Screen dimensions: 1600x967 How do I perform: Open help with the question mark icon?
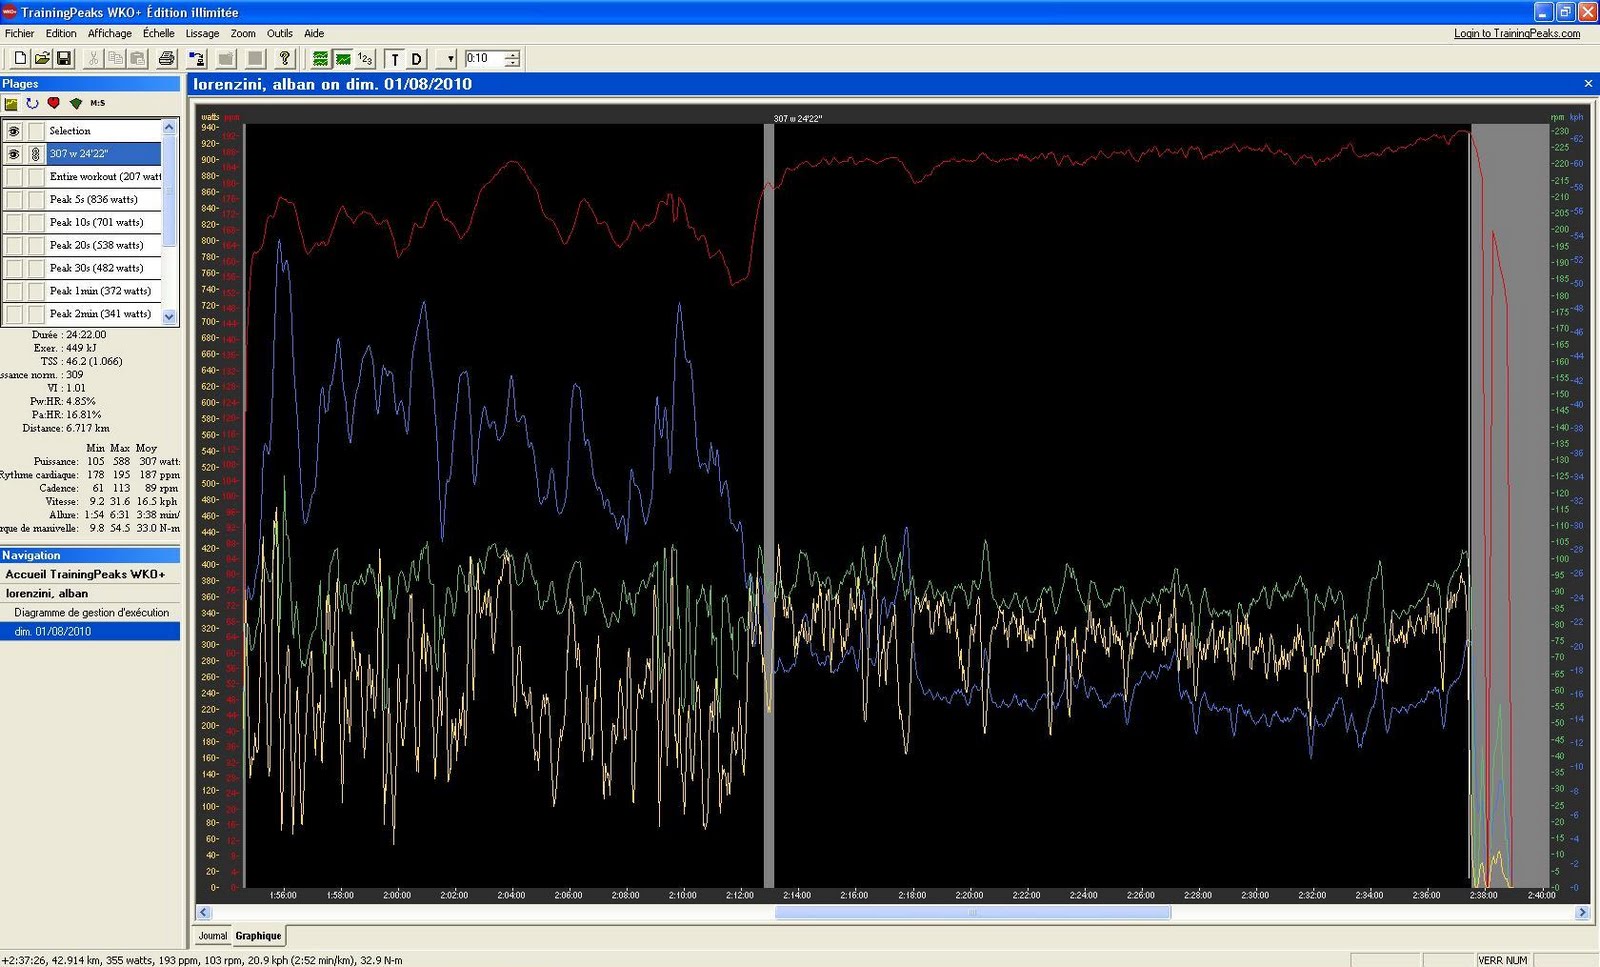(x=285, y=59)
